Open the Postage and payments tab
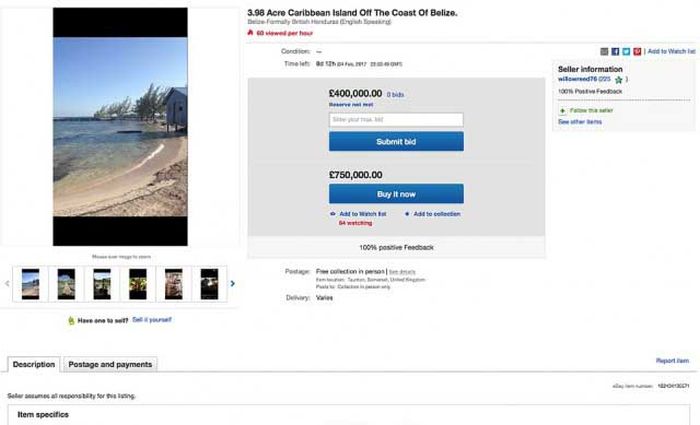 coord(110,364)
